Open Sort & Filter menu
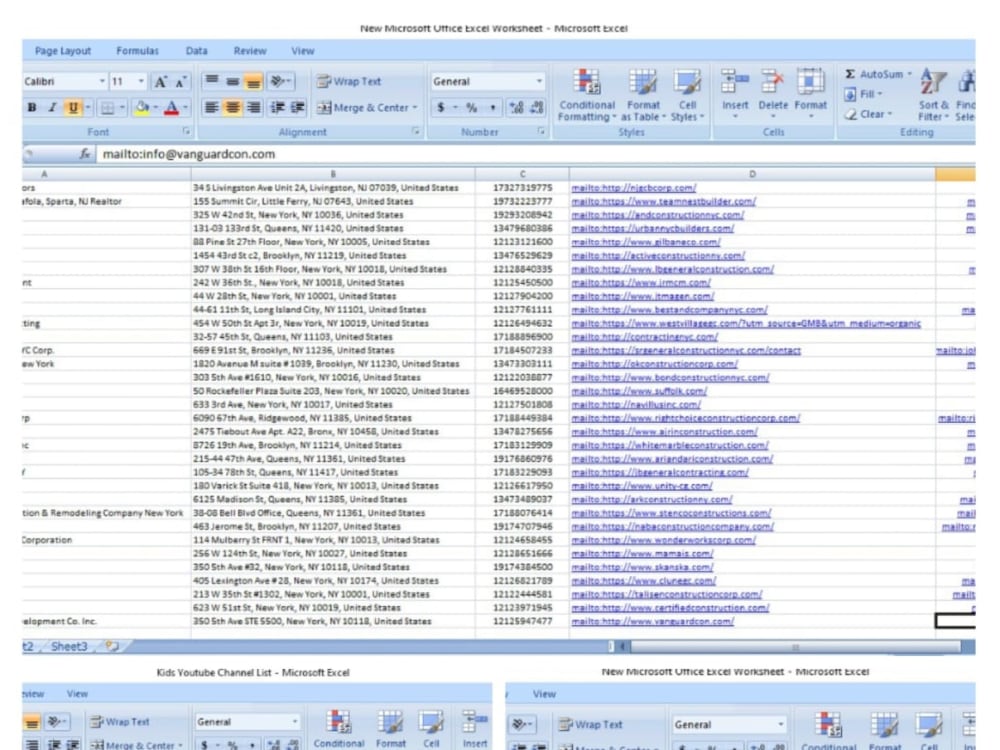The height and width of the screenshot is (750, 1000). point(934,94)
